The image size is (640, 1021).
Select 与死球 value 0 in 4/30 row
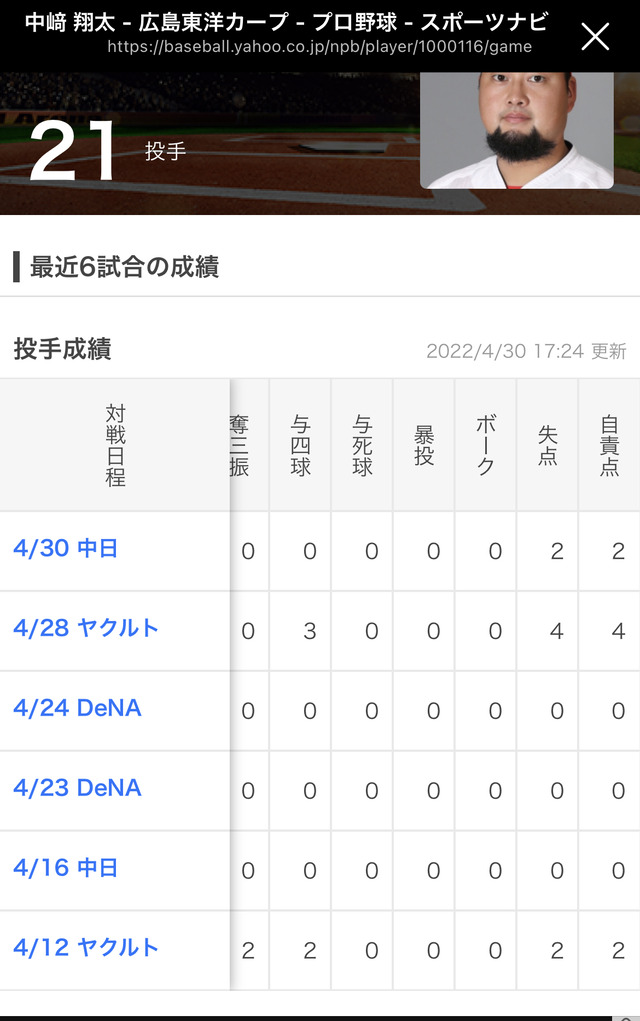371,552
